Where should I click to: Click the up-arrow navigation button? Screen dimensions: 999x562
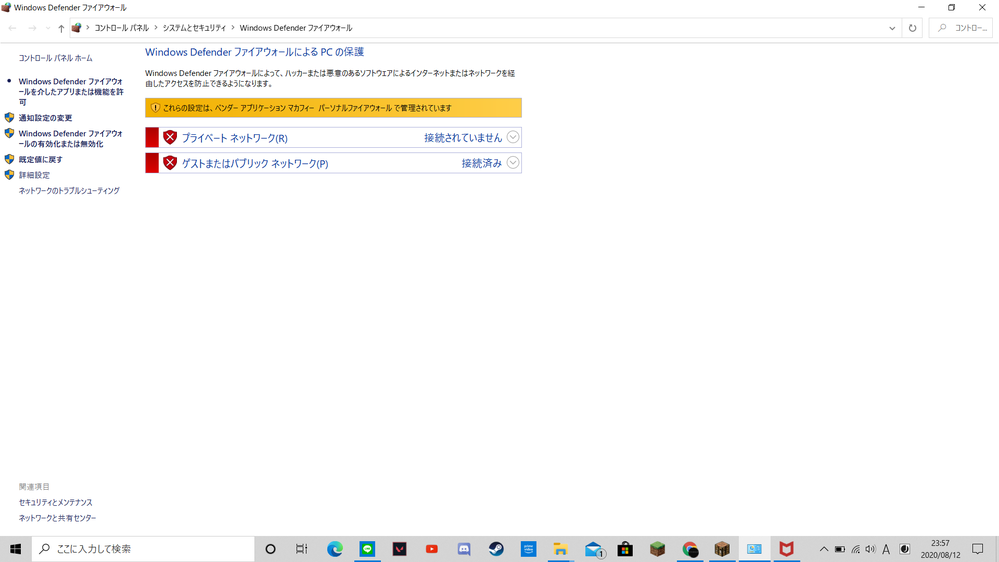tap(61, 28)
